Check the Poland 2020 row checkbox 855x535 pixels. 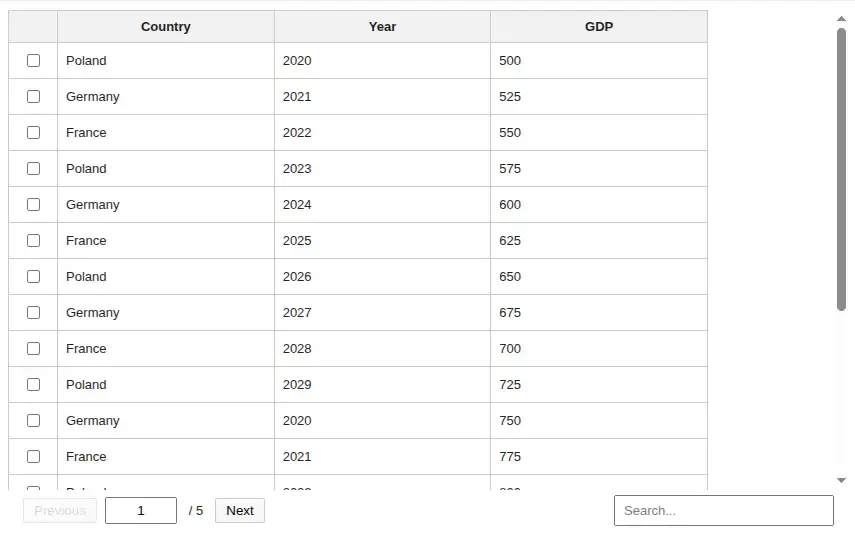[33, 60]
